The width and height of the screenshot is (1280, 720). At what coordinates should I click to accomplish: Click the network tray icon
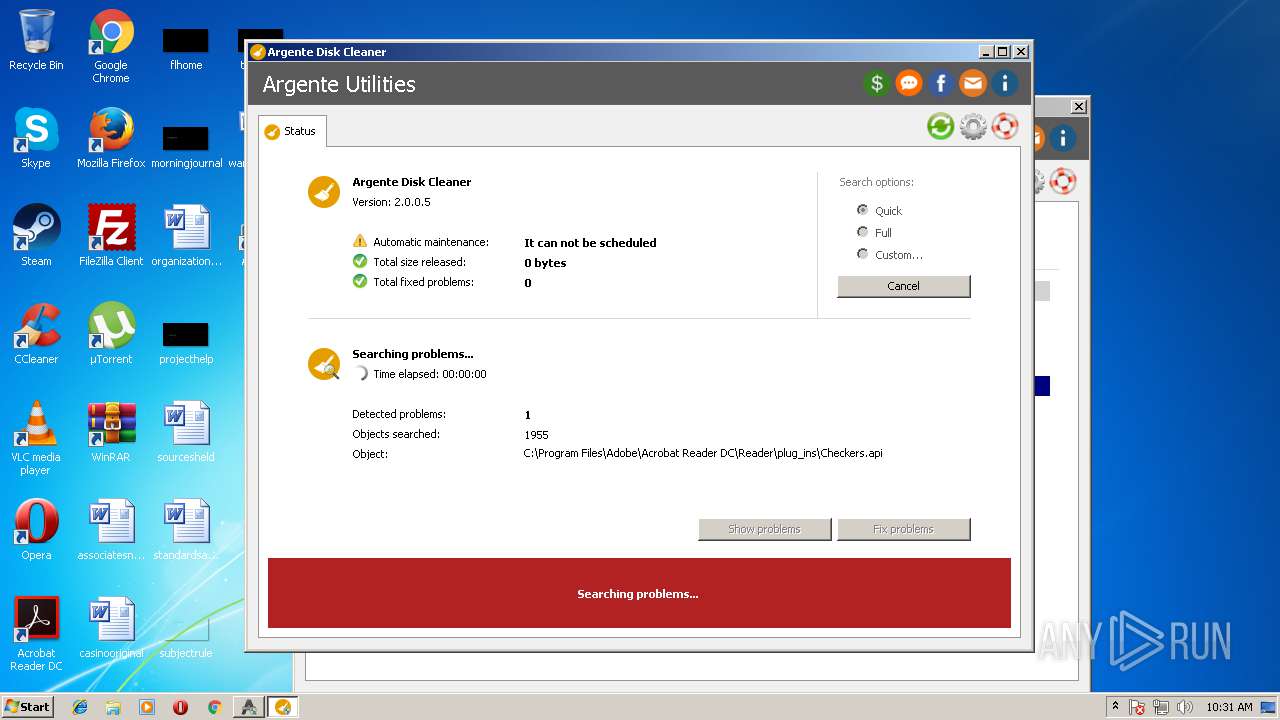(1161, 707)
